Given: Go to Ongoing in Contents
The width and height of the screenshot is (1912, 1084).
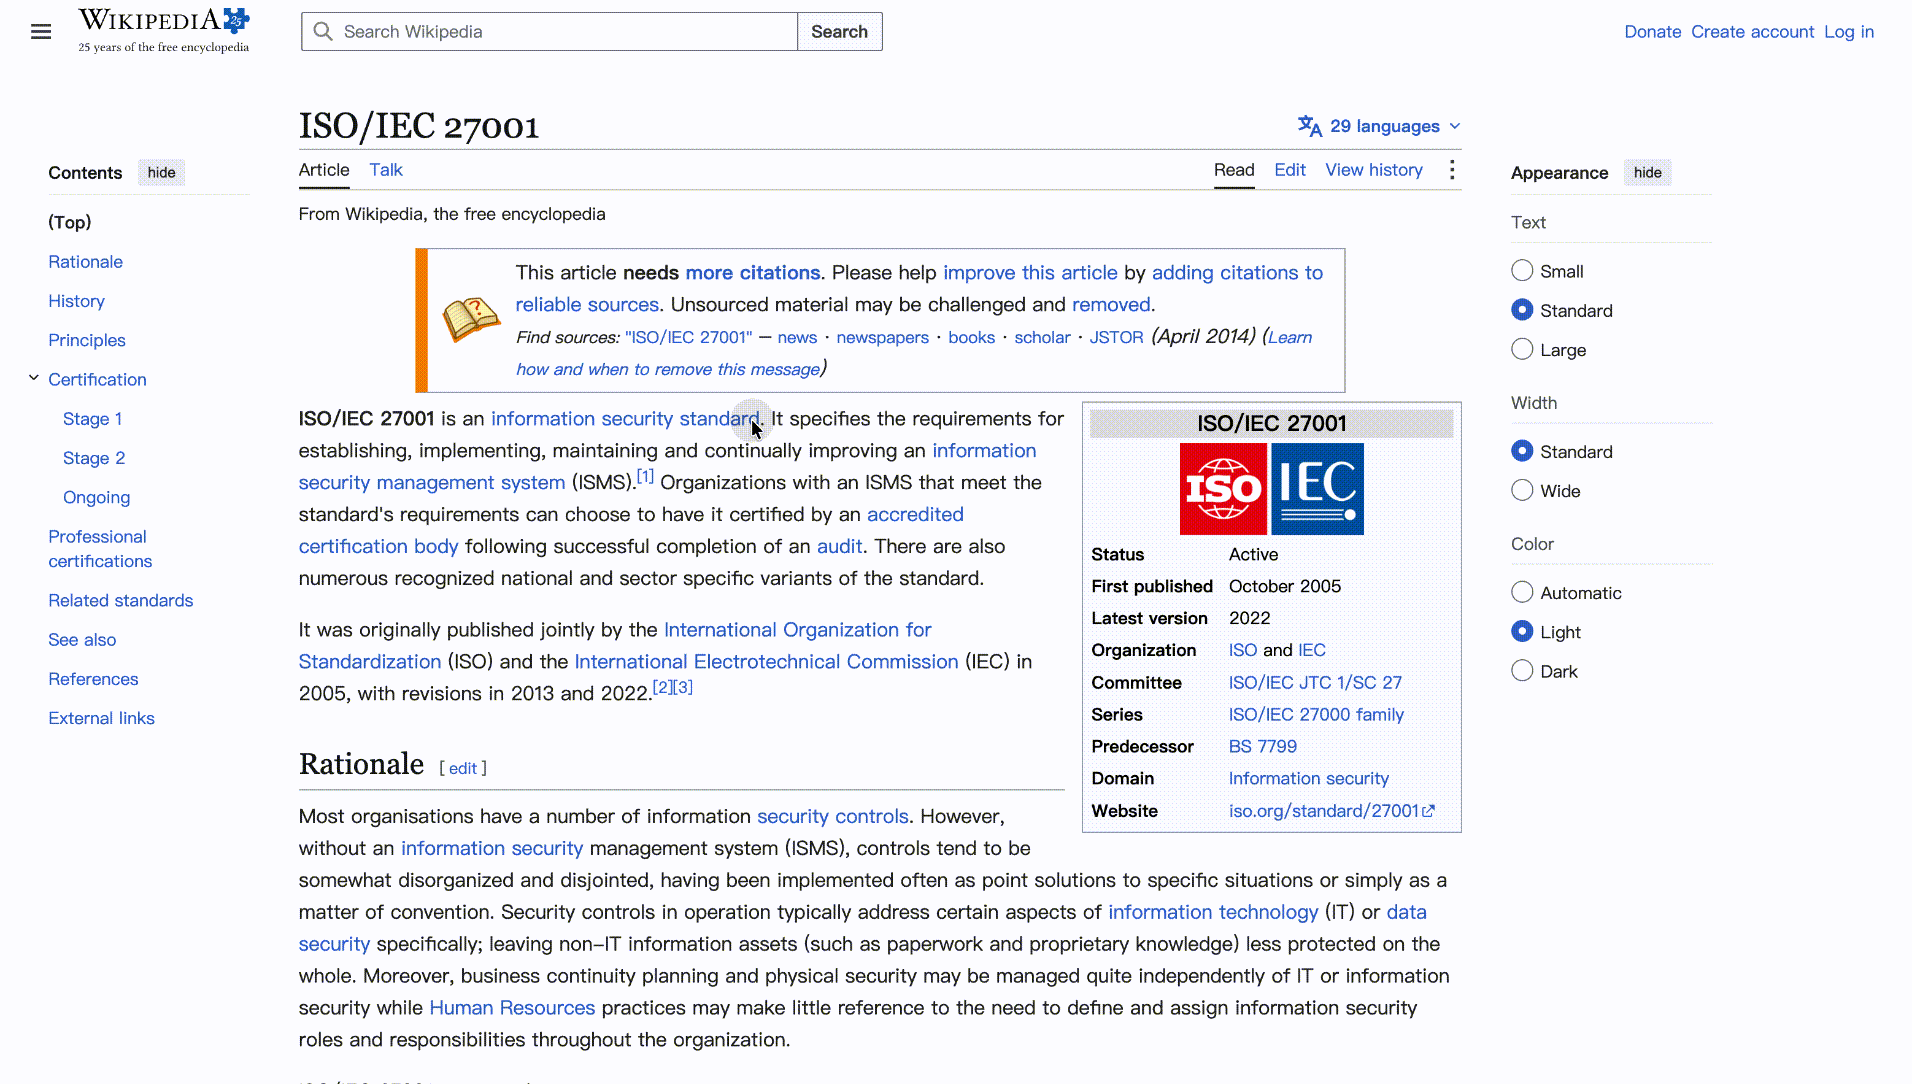Looking at the screenshot, I should [x=96, y=497].
